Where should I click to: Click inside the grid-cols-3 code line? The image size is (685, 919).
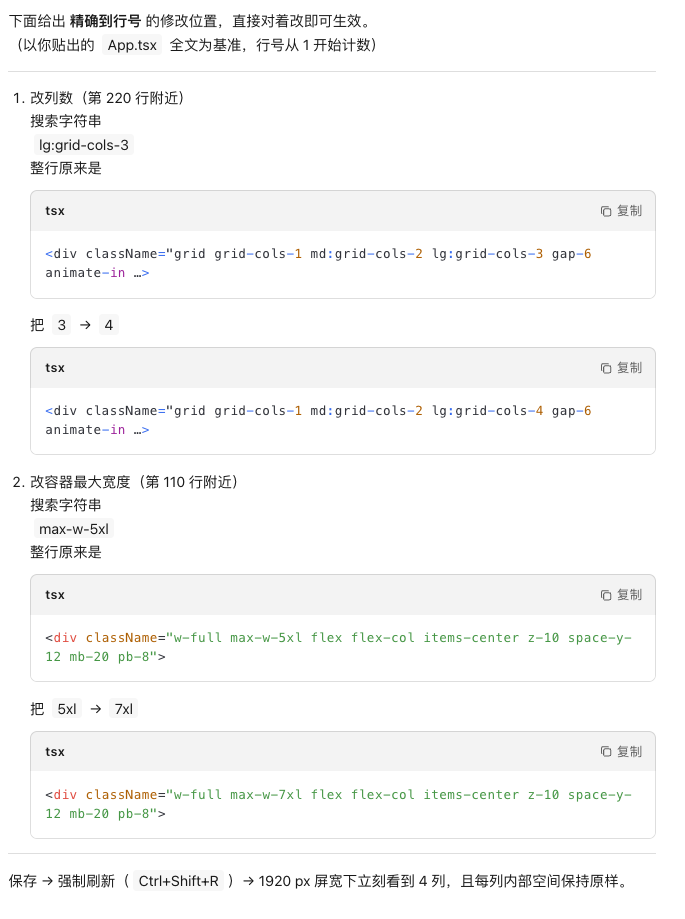point(300,254)
